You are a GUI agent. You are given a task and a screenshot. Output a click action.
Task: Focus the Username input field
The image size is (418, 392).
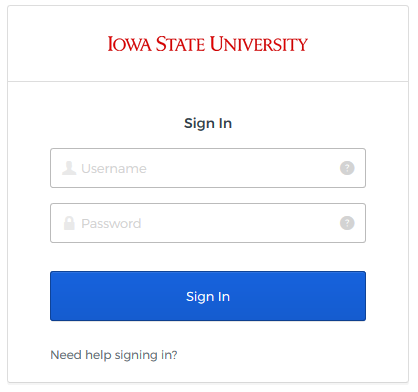coord(208,168)
